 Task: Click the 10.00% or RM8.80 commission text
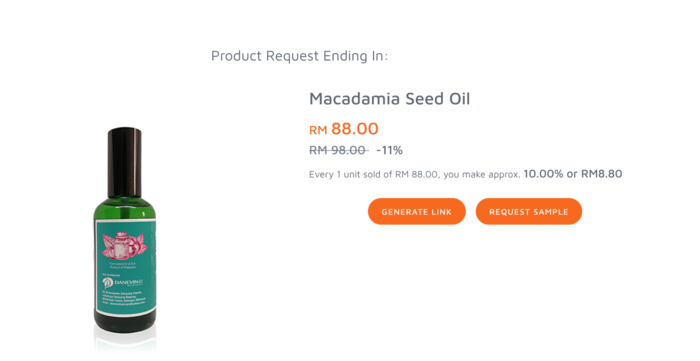coord(573,174)
